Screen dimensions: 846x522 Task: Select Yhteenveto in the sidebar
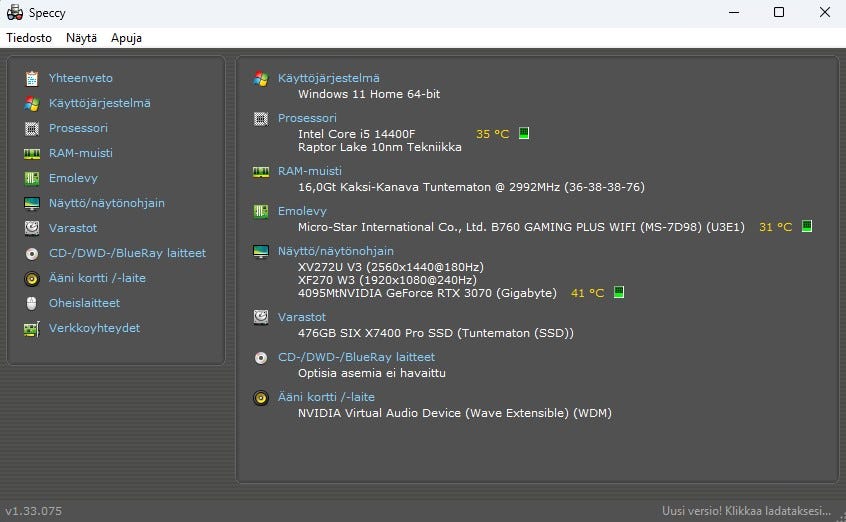pos(80,78)
